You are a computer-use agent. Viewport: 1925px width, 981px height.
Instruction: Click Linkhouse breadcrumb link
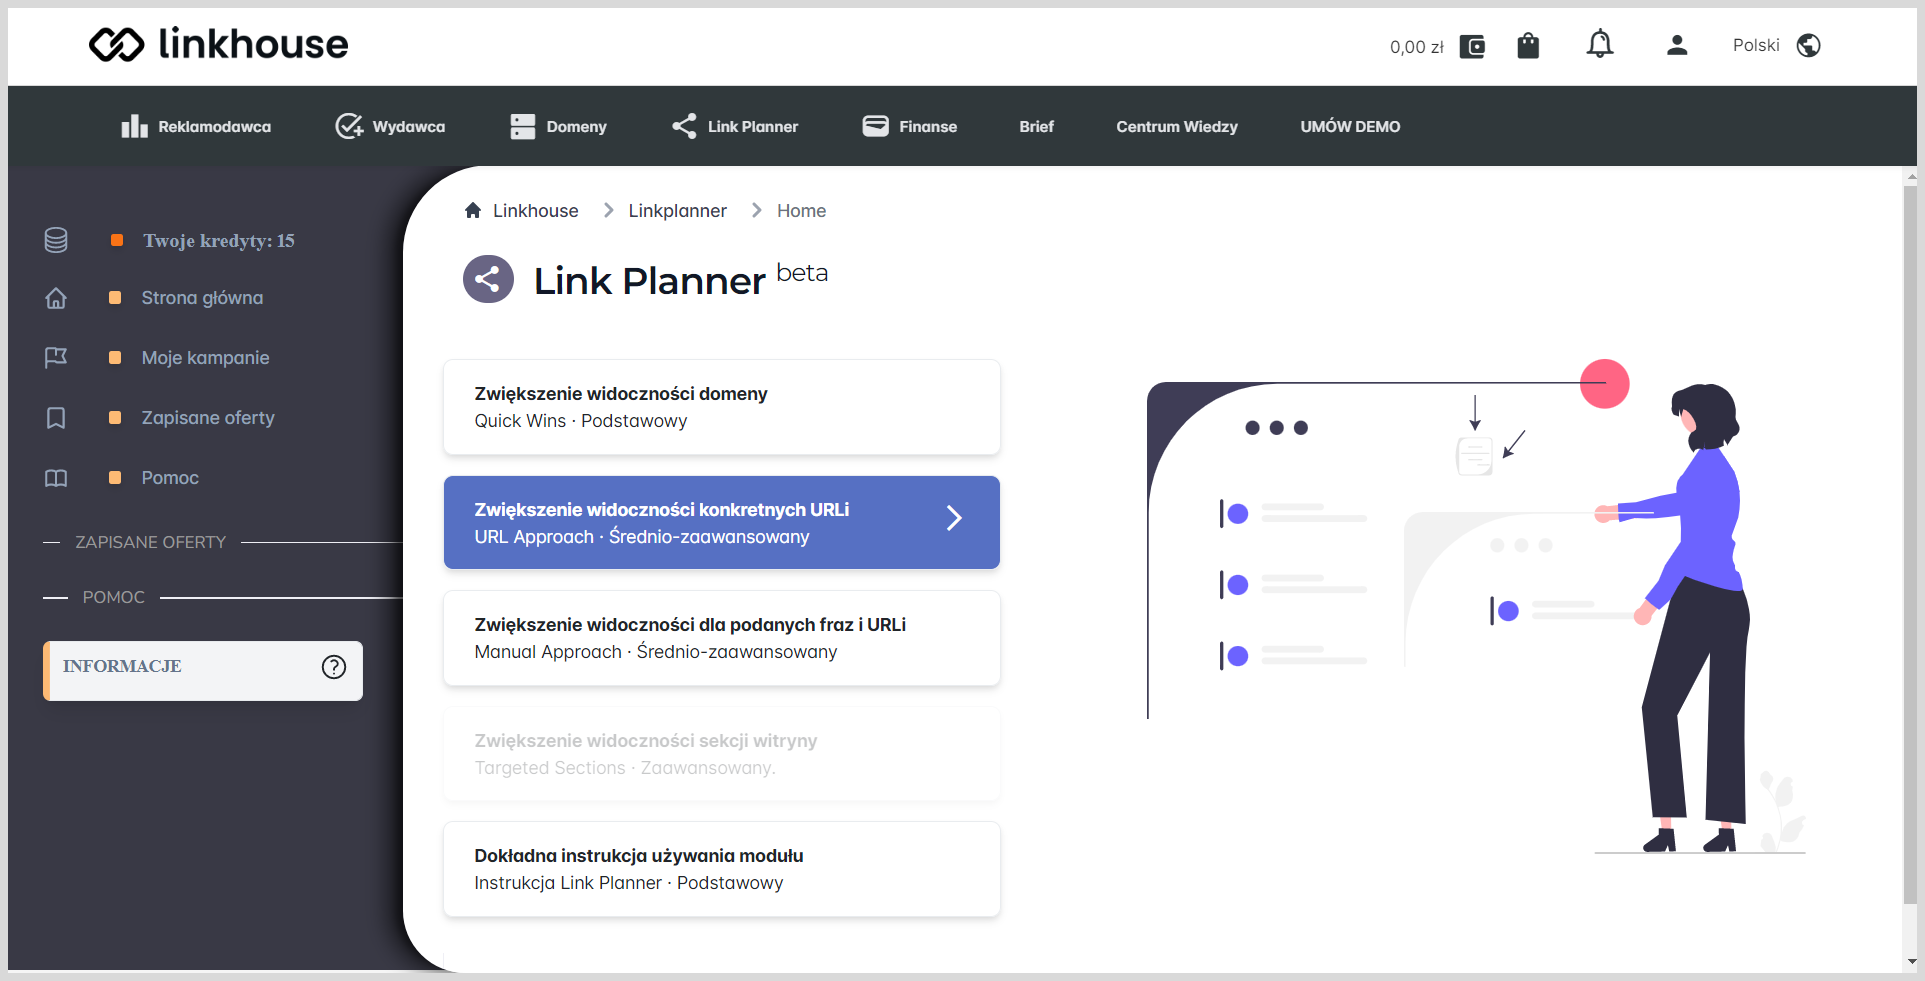pyautogui.click(x=535, y=211)
